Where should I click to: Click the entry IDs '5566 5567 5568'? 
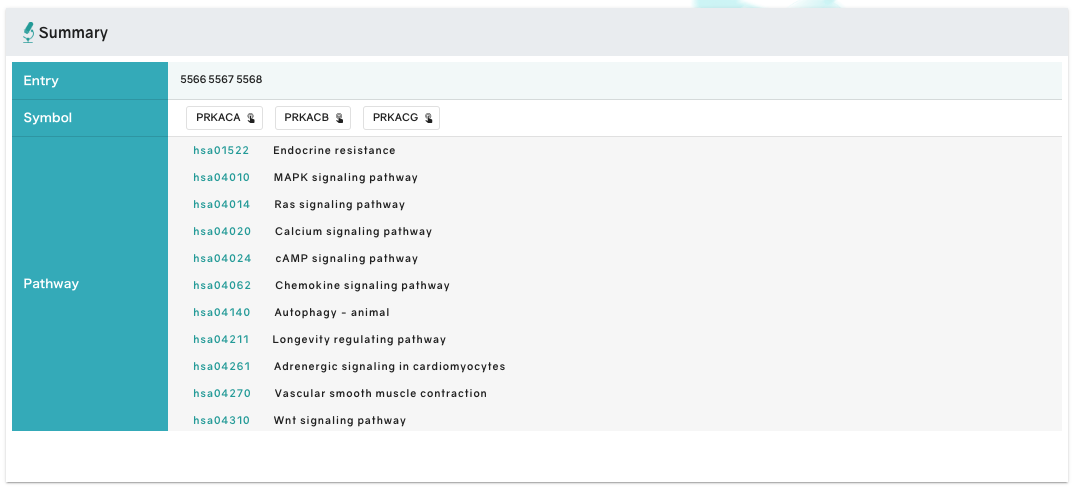coord(221,80)
